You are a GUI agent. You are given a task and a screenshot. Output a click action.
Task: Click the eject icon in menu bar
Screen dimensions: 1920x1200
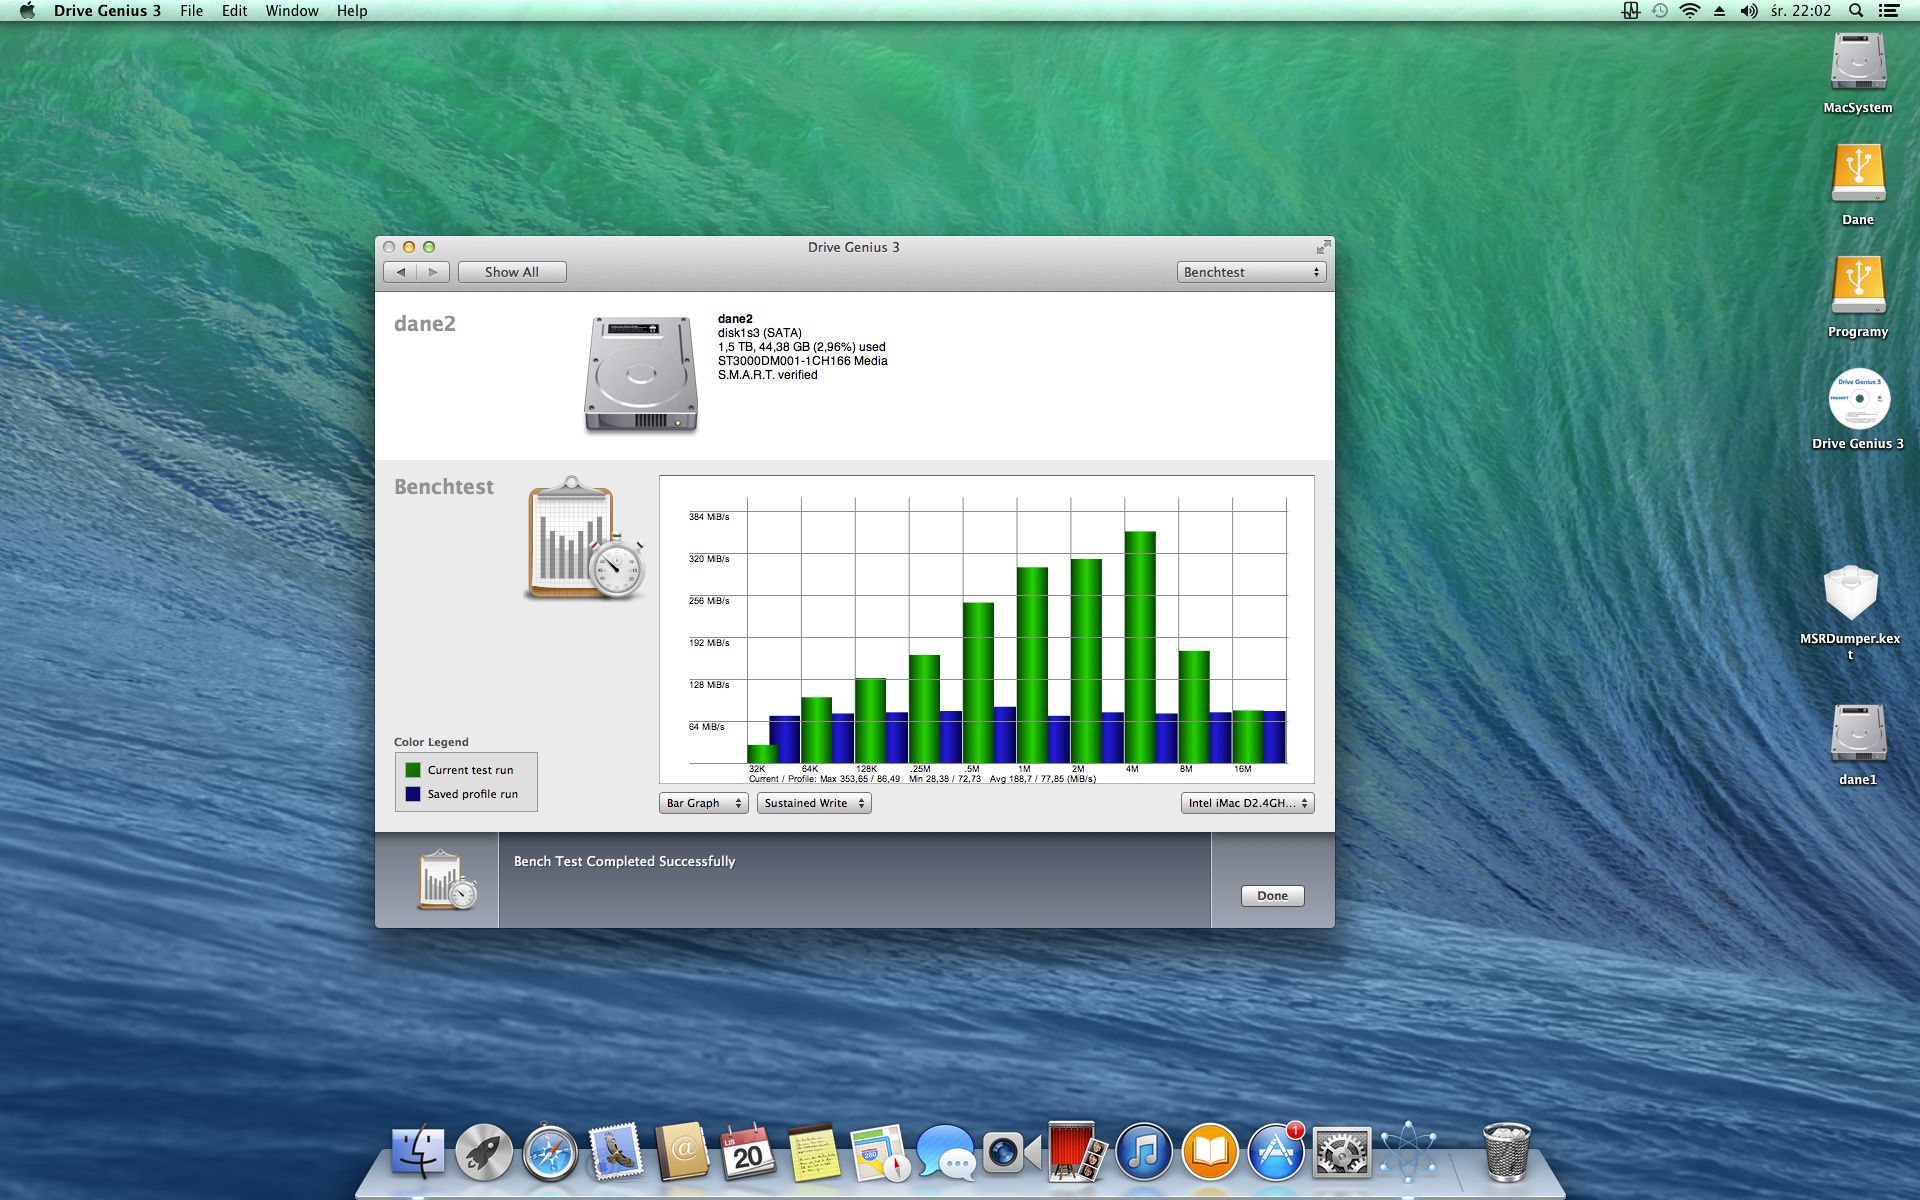point(1719,11)
